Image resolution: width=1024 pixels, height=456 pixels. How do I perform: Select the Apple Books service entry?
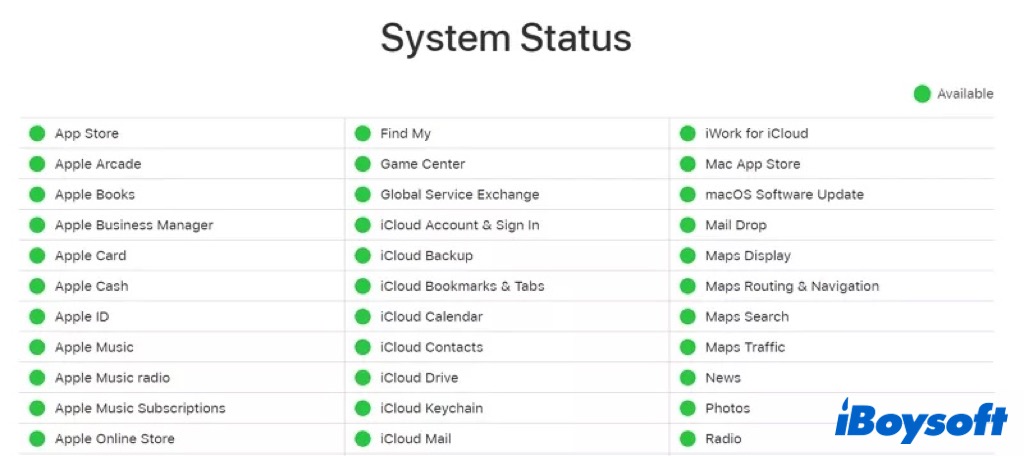[x=95, y=195]
